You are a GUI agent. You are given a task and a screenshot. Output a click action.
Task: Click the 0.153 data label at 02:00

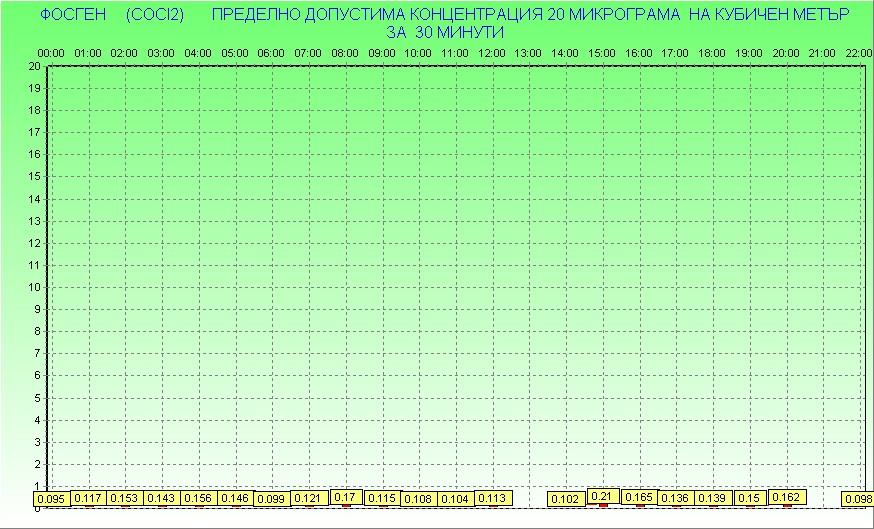click(x=124, y=498)
